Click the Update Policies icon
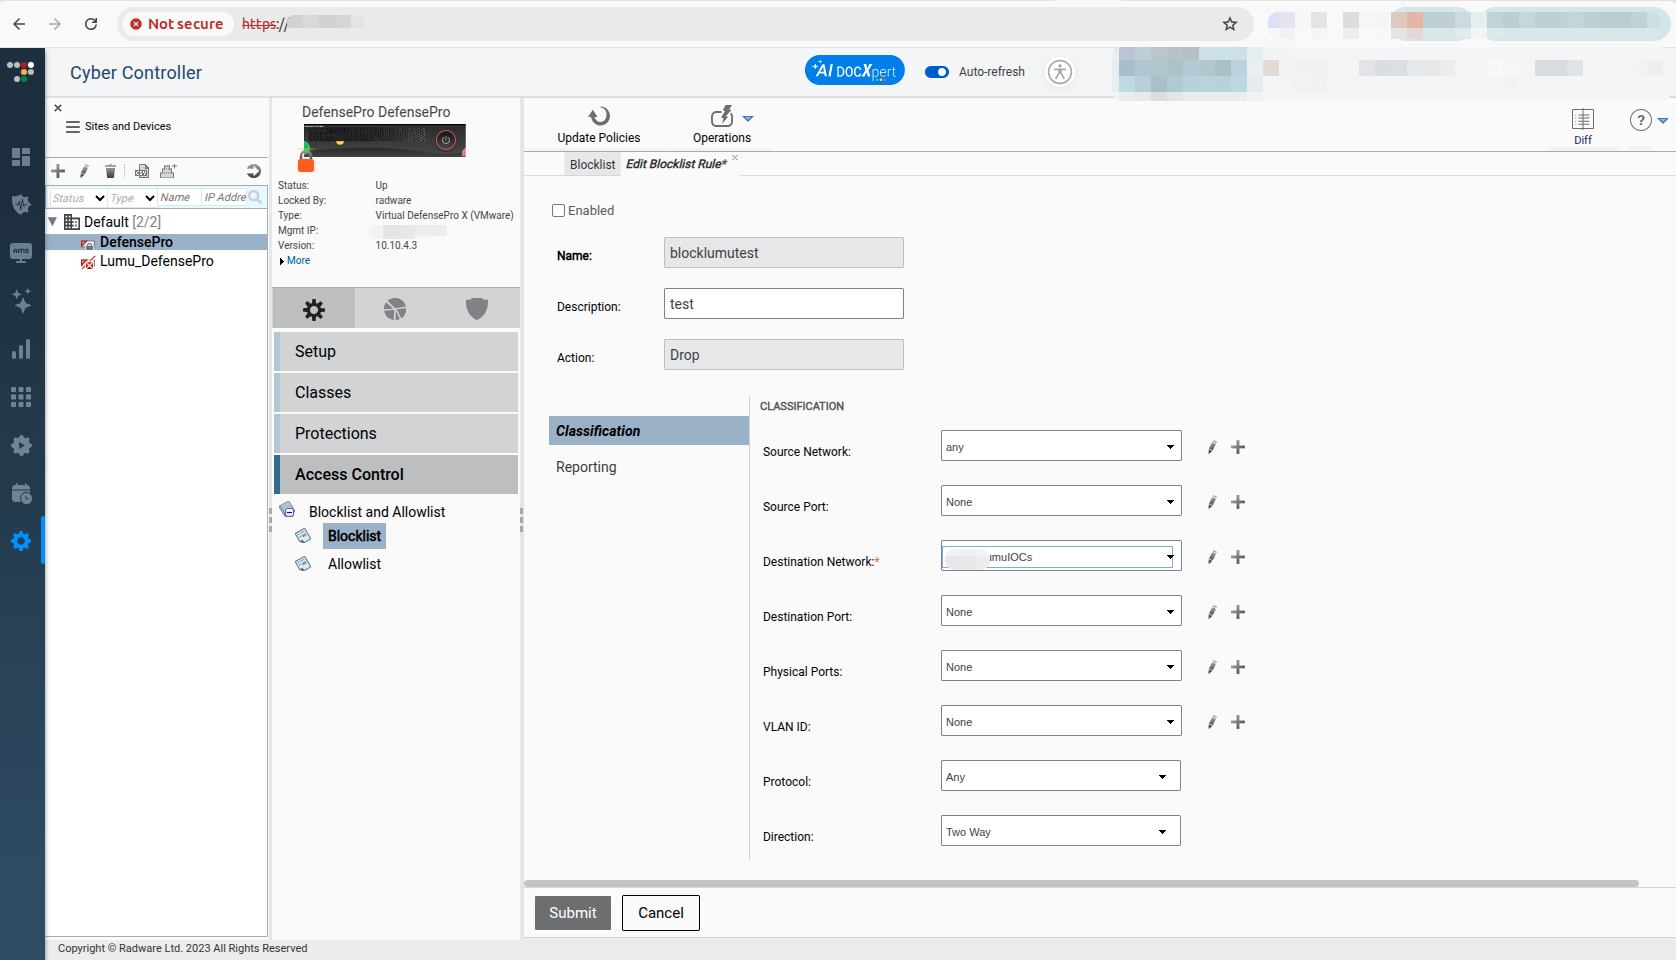The width and height of the screenshot is (1676, 960). 598,117
